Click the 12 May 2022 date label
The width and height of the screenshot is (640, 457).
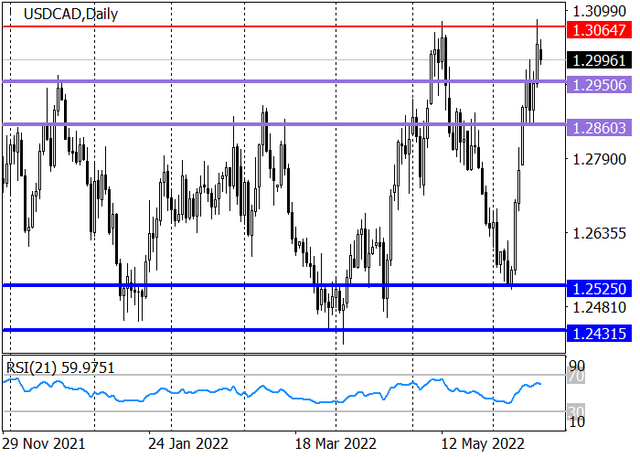(x=482, y=444)
